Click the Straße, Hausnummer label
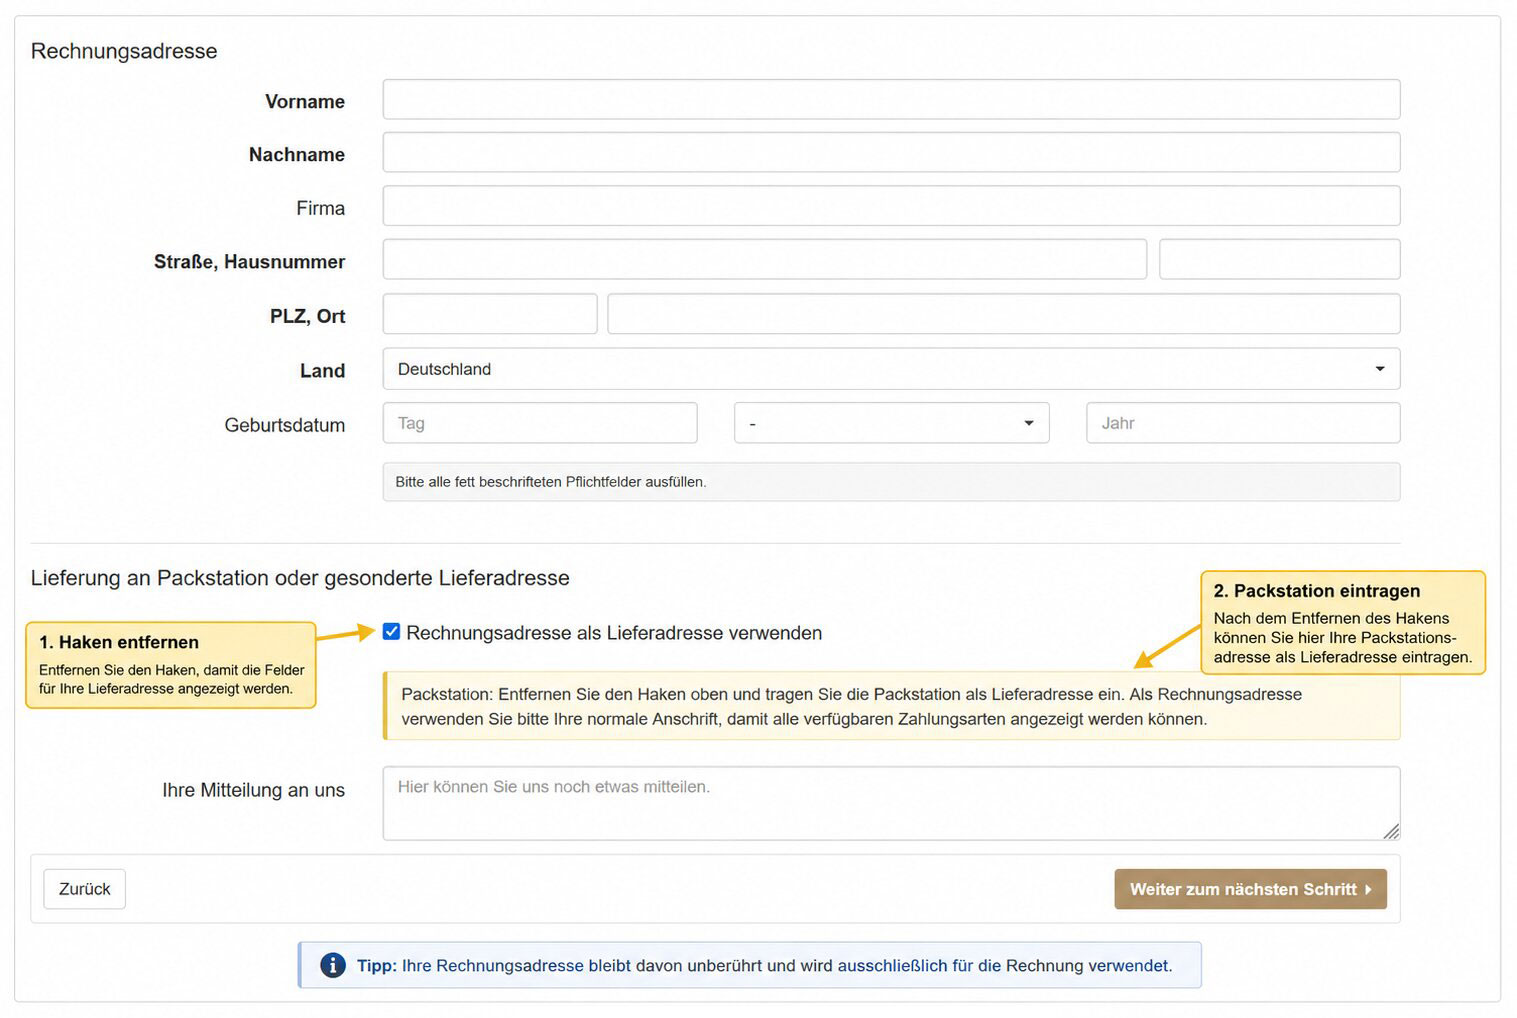Viewport: 1517px width, 1018px height. pyautogui.click(x=249, y=262)
